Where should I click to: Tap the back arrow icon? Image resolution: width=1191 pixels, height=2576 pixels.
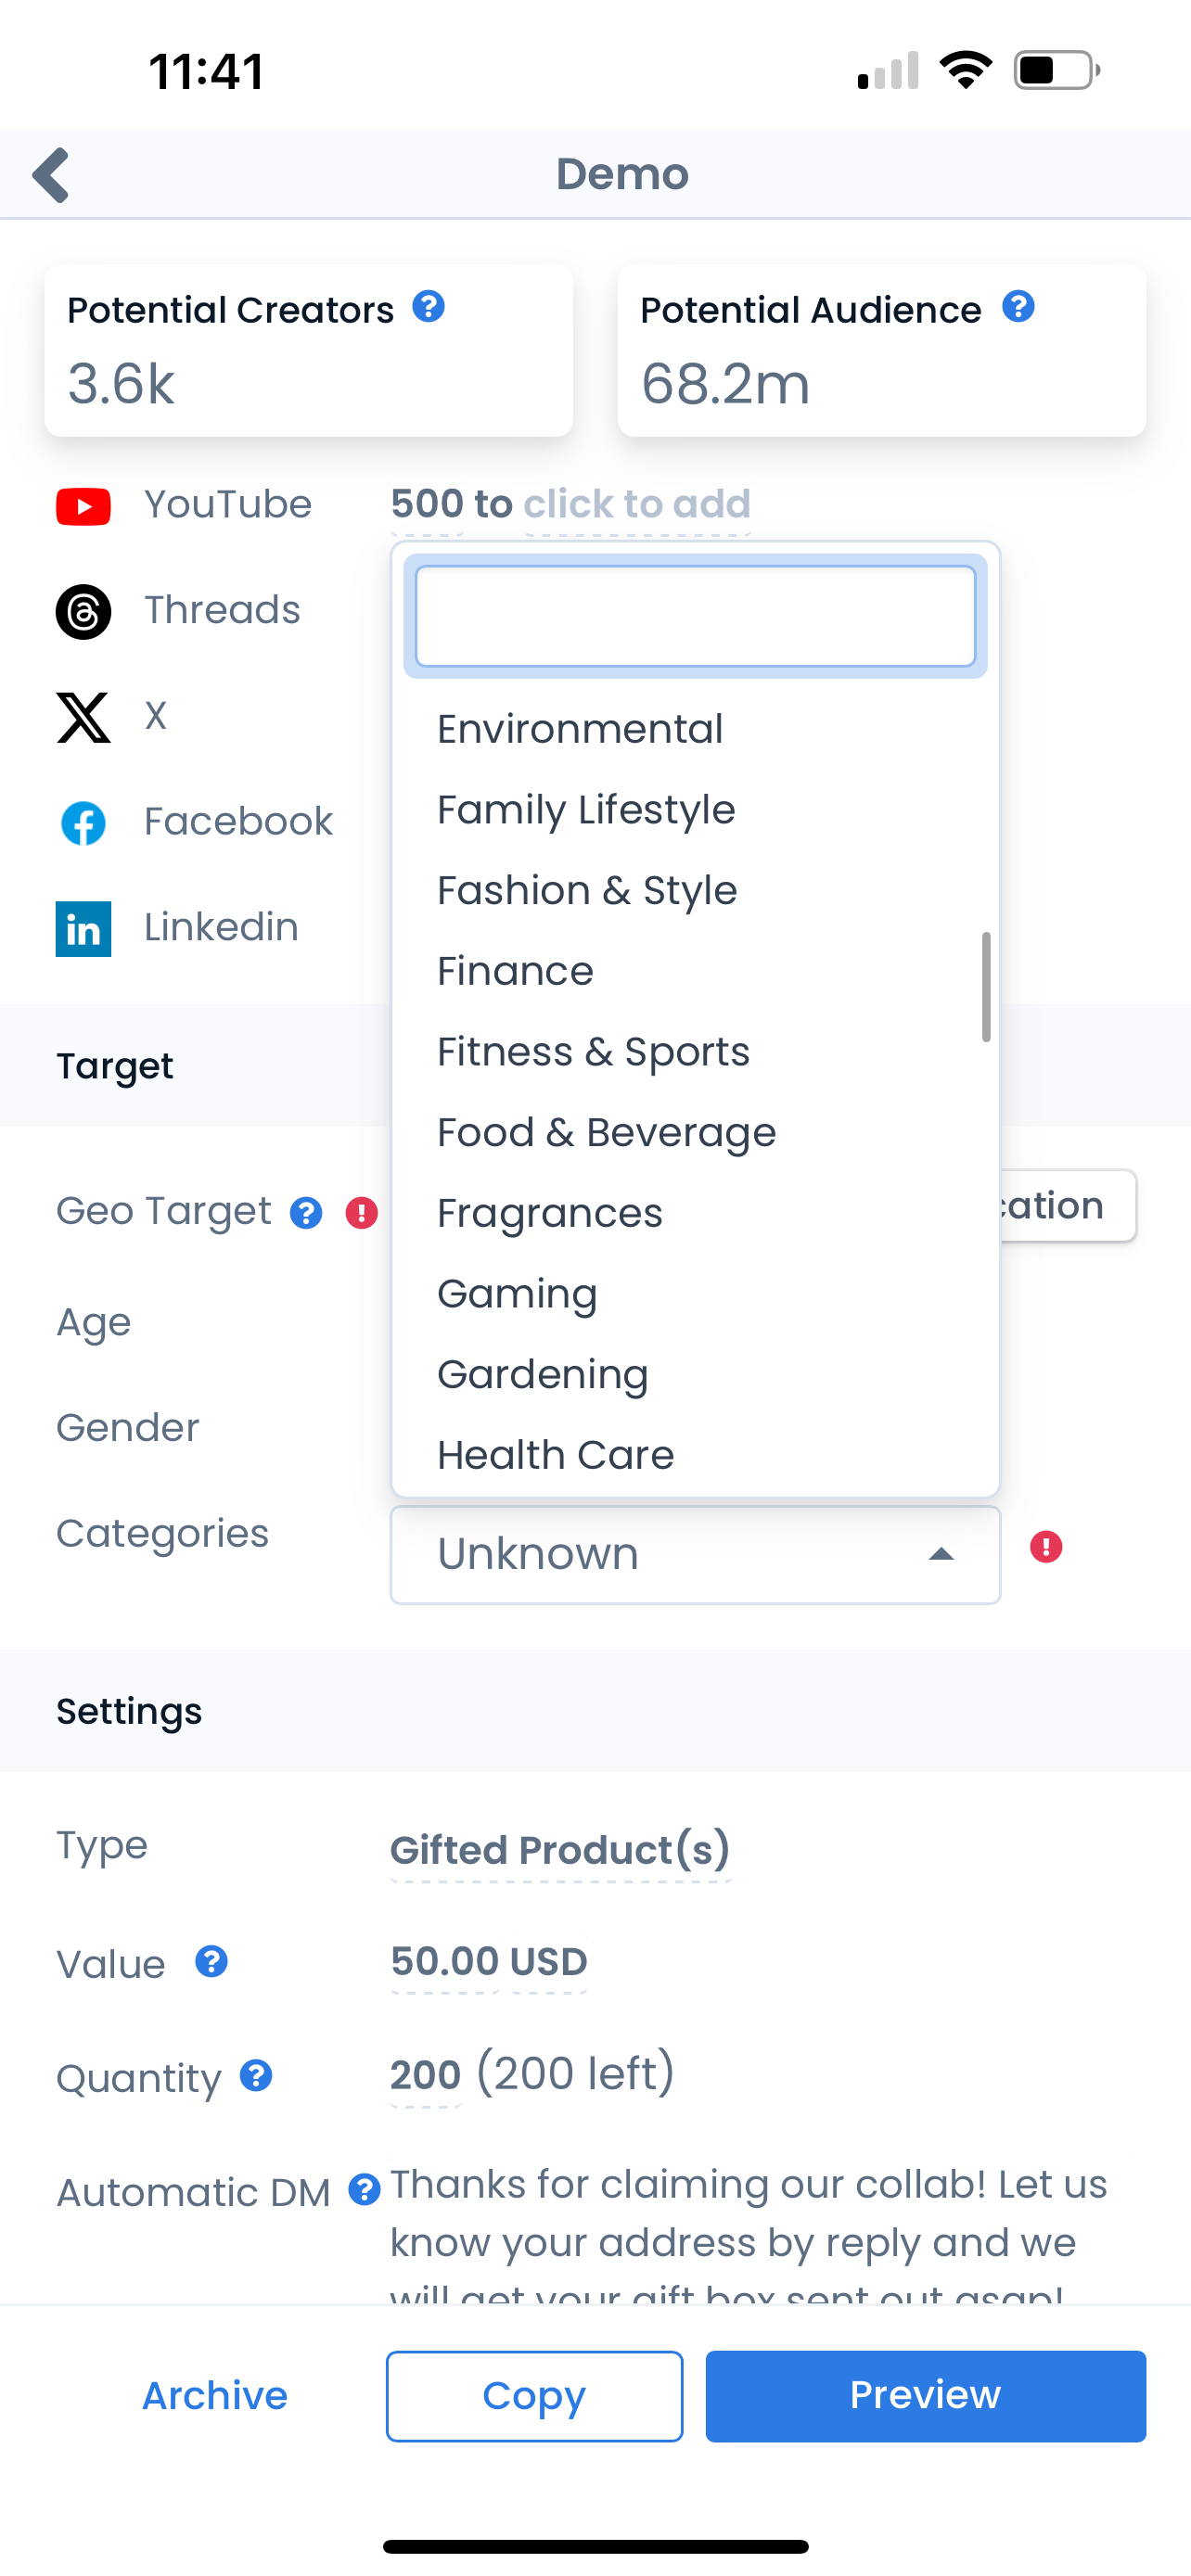52,175
